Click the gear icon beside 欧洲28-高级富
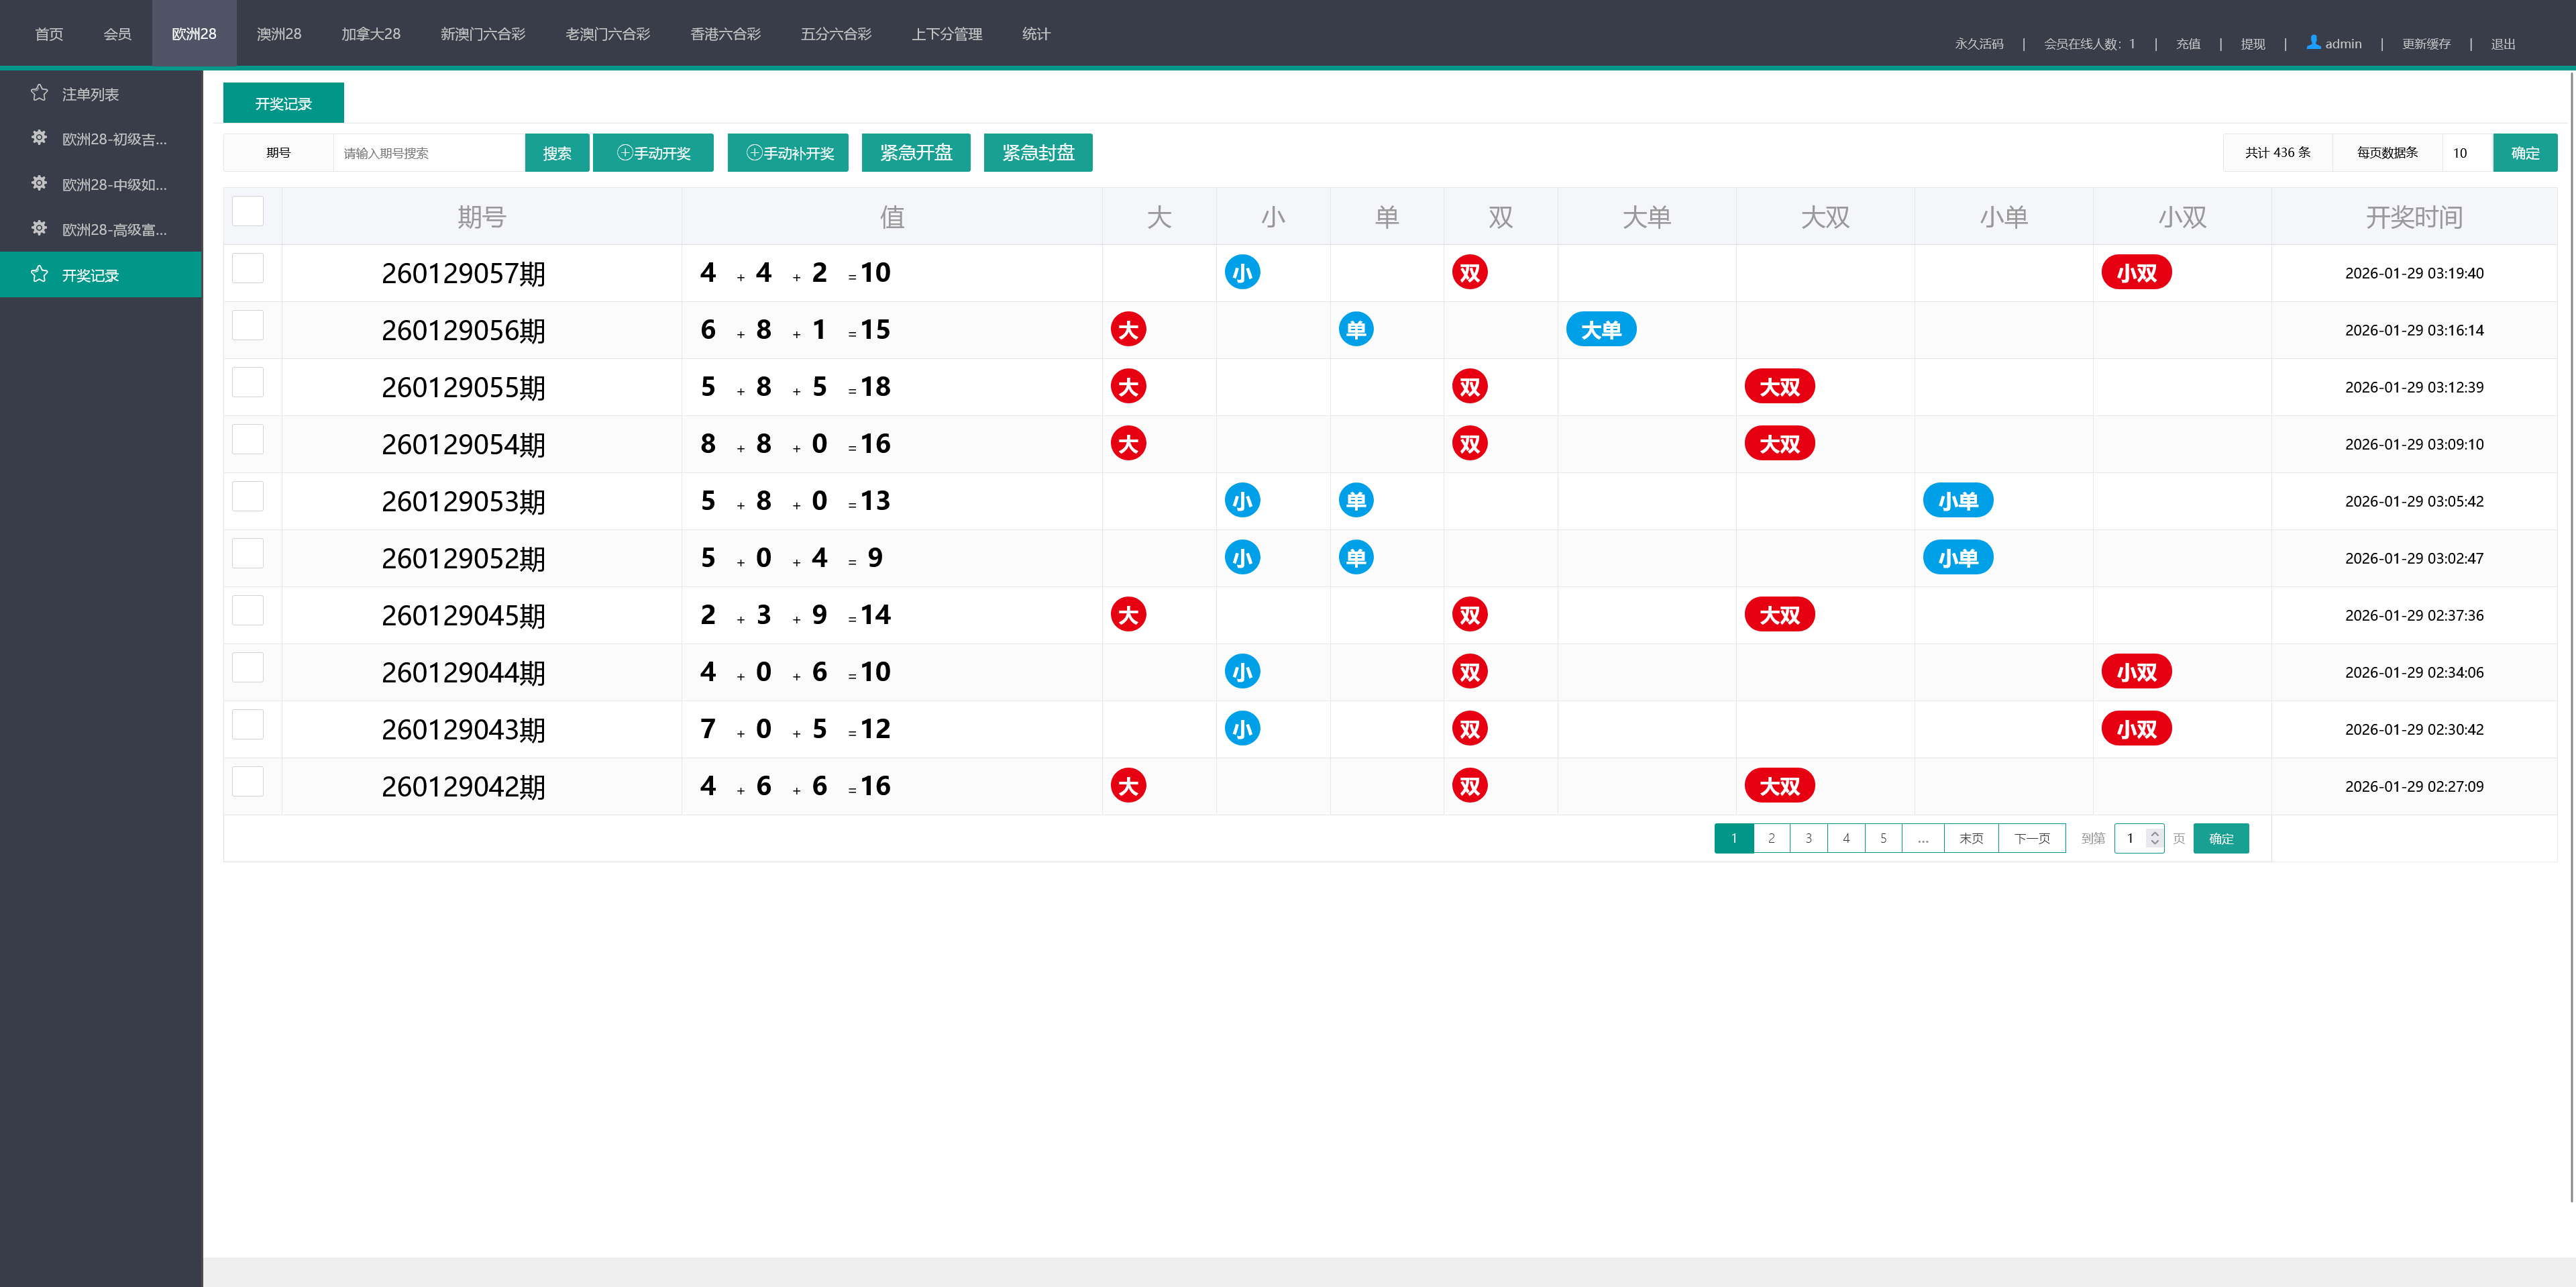The width and height of the screenshot is (2576, 1287). click(39, 228)
